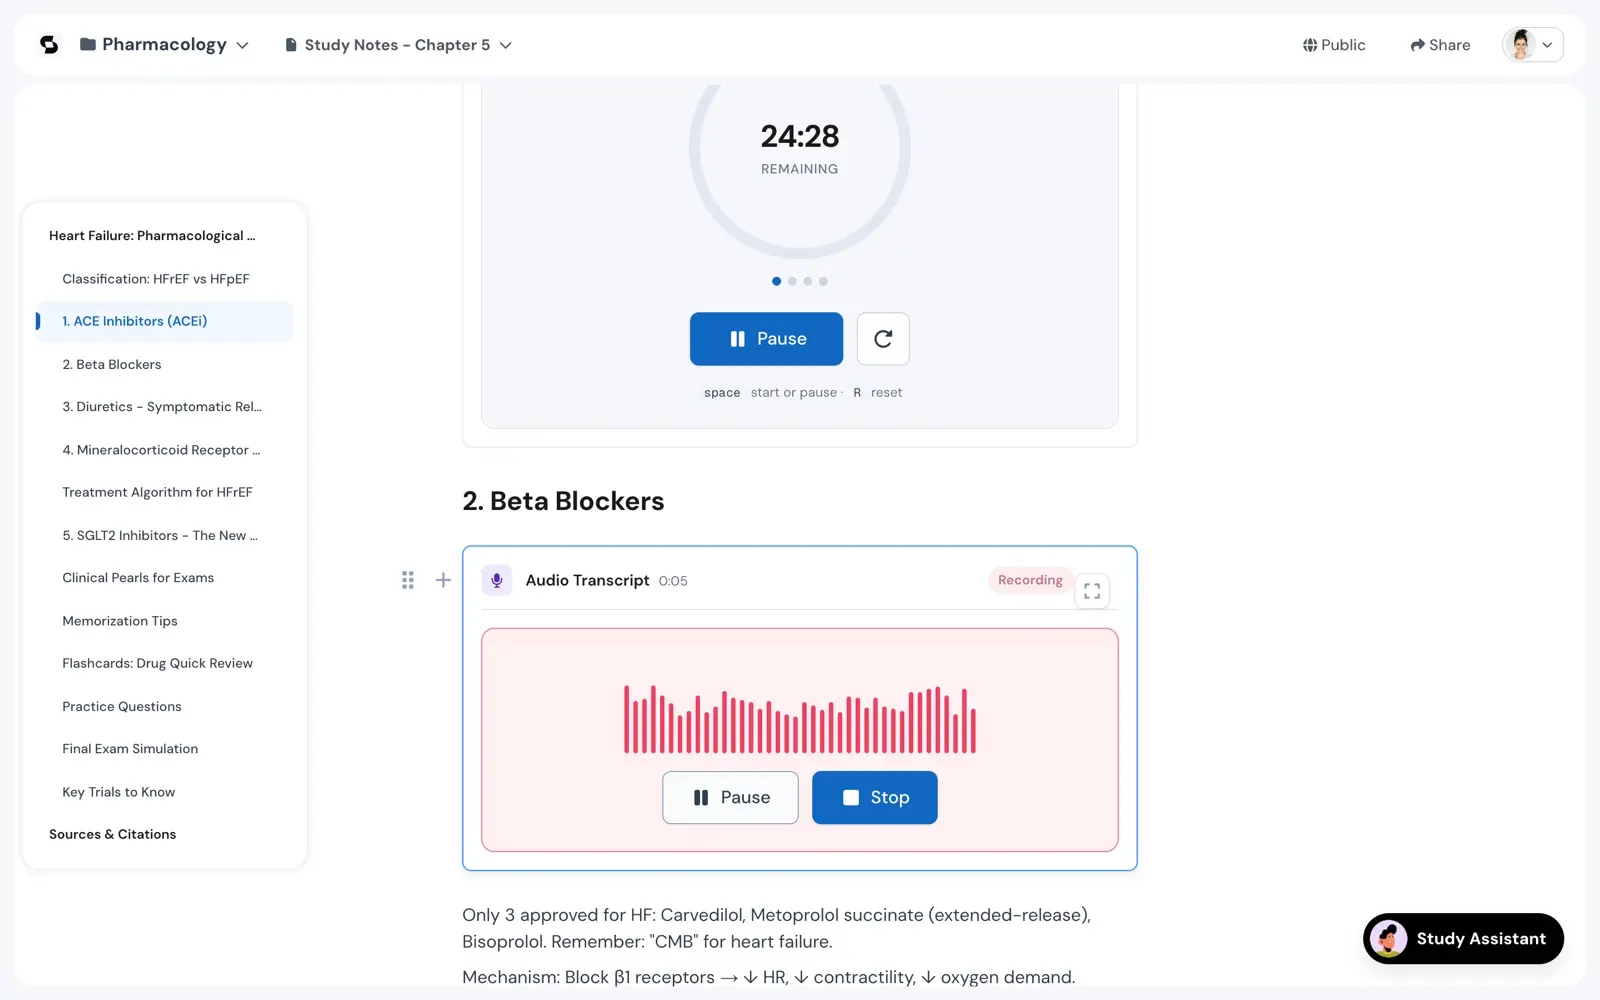
Task: Go to 5. SGLT2 Inhibitors section
Action: coord(160,535)
